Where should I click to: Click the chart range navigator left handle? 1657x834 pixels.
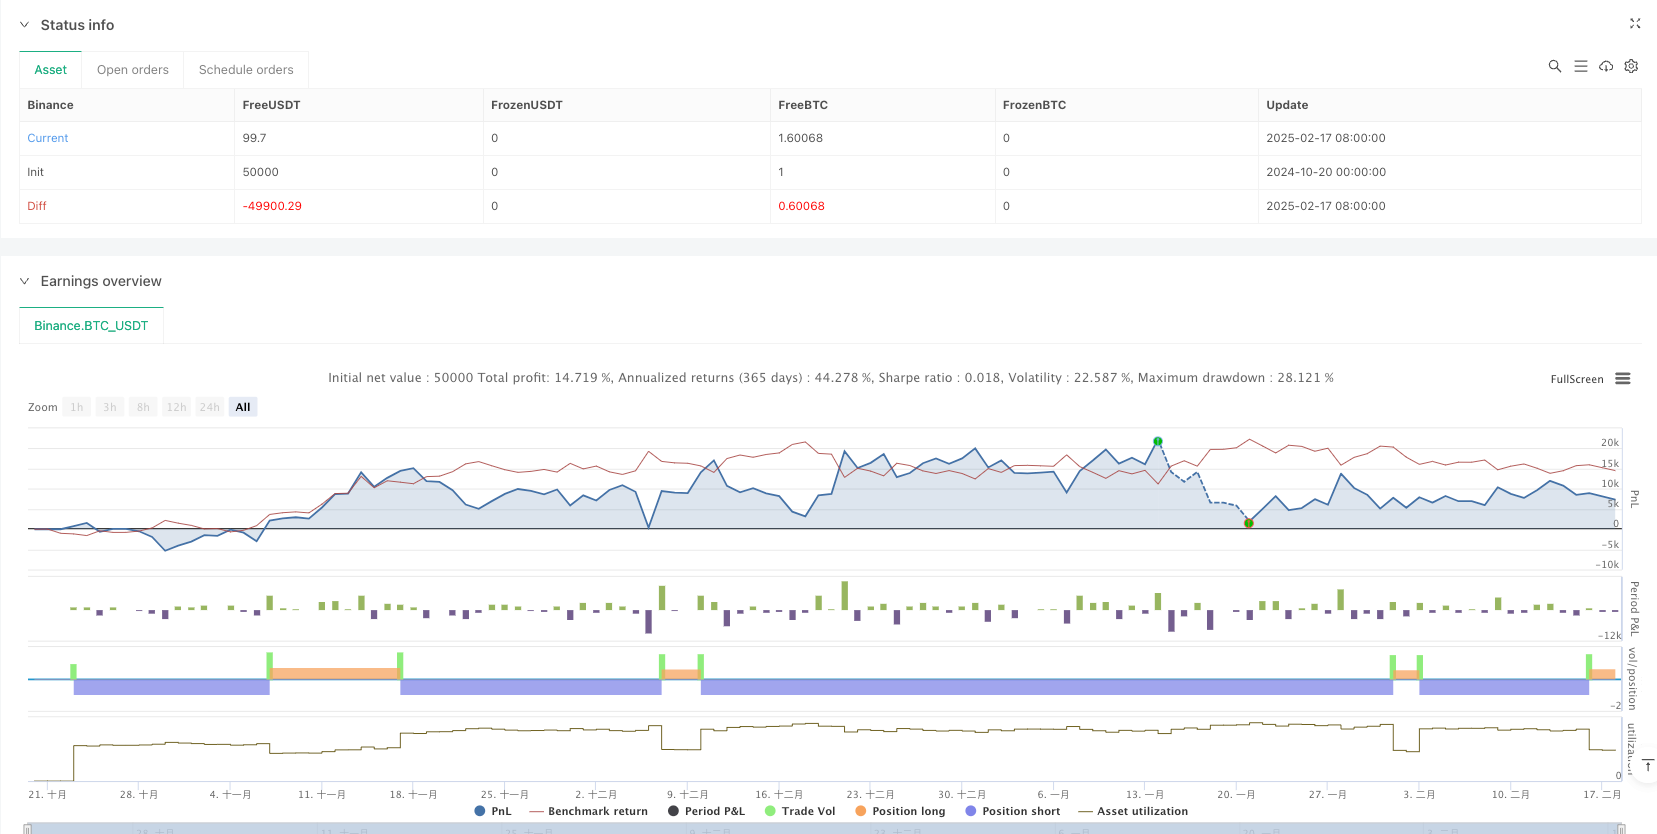point(28,829)
